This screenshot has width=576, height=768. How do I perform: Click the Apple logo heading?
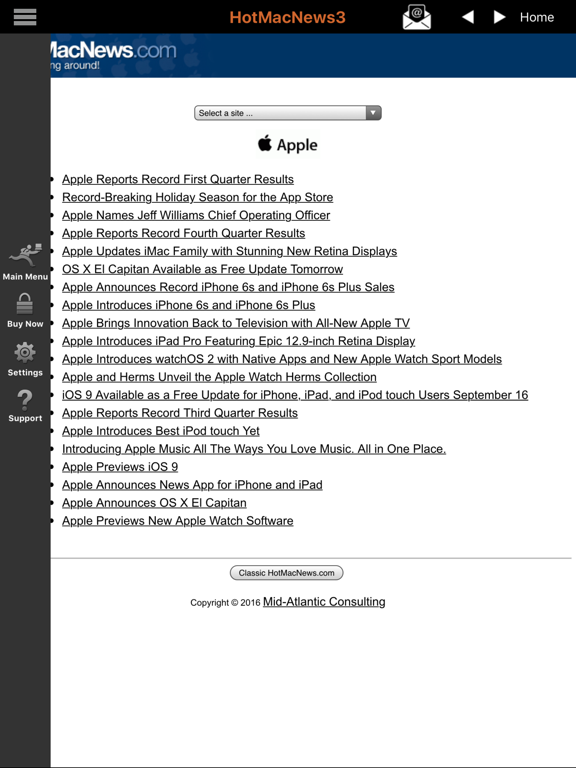pos(288,144)
